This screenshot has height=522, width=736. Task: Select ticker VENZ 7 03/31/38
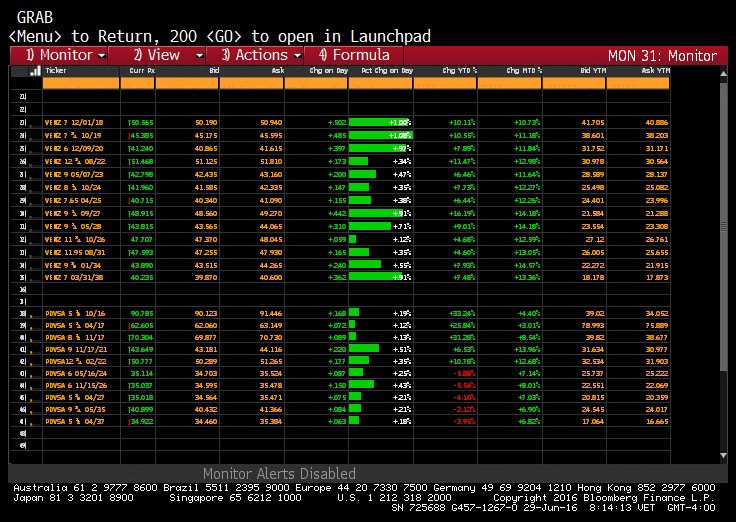click(74, 277)
